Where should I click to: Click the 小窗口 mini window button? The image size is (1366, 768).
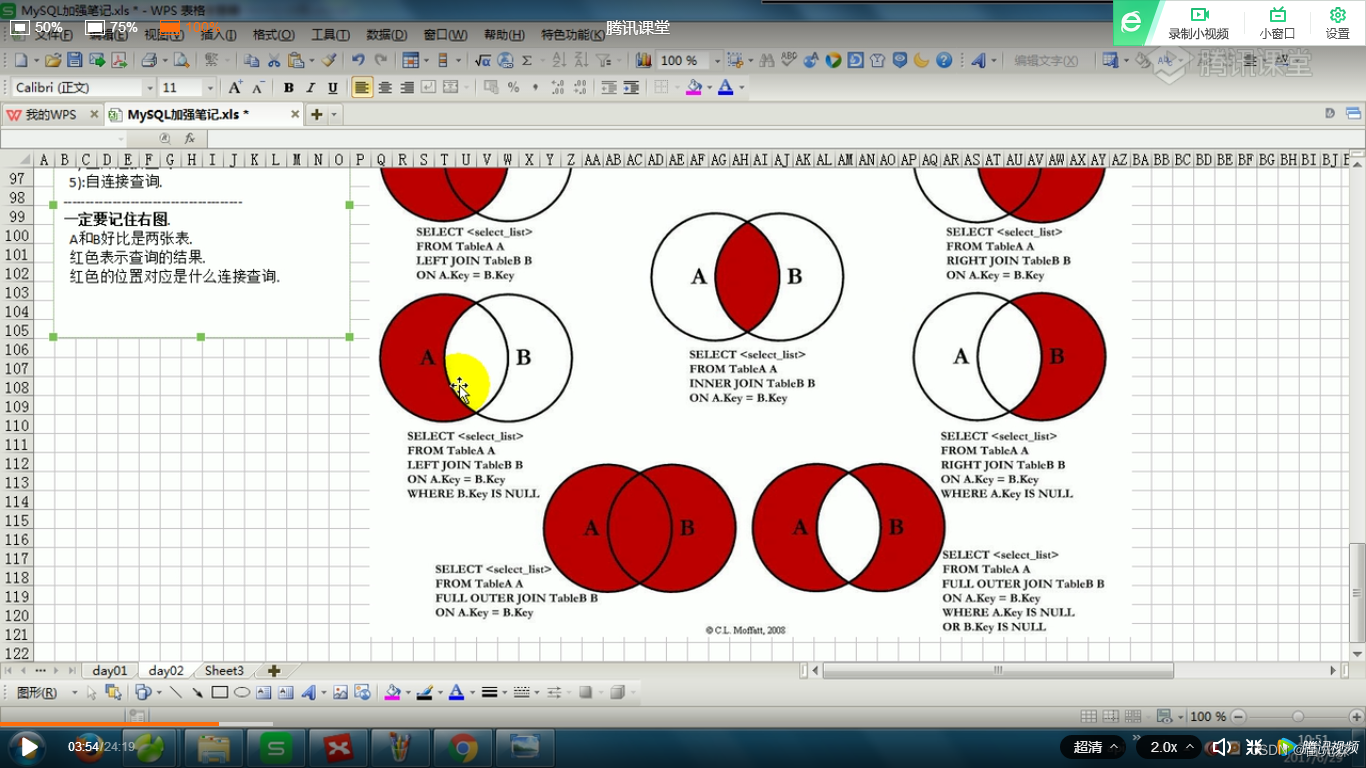click(x=1277, y=23)
